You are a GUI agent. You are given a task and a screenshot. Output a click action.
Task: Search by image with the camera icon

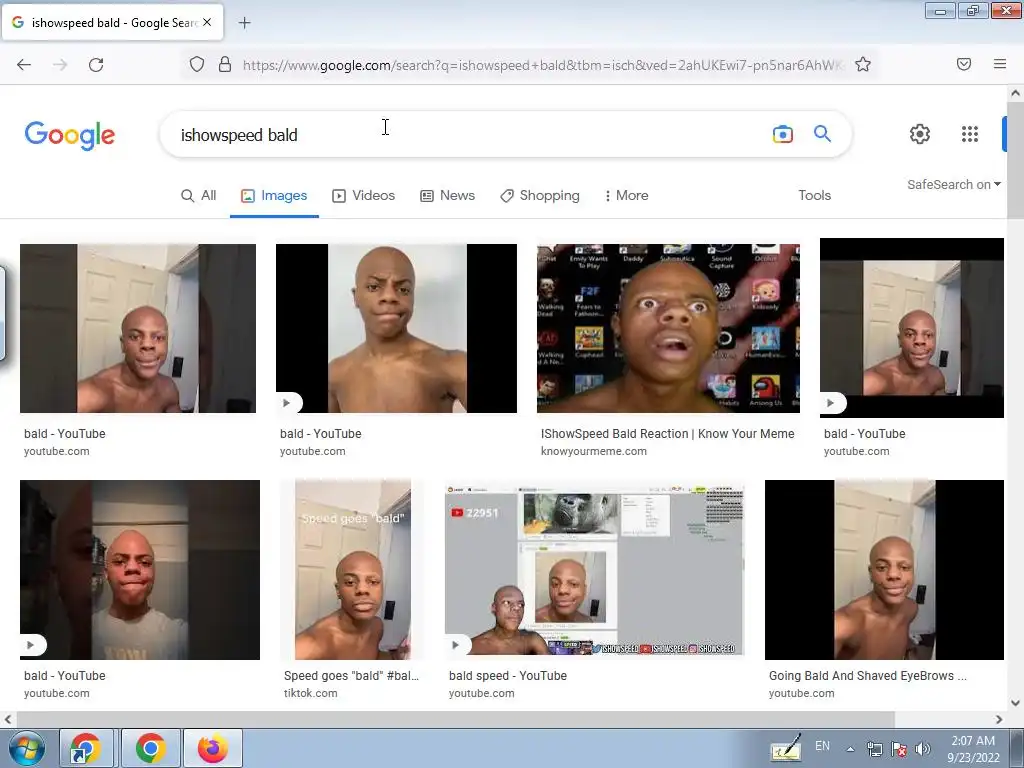(782, 134)
